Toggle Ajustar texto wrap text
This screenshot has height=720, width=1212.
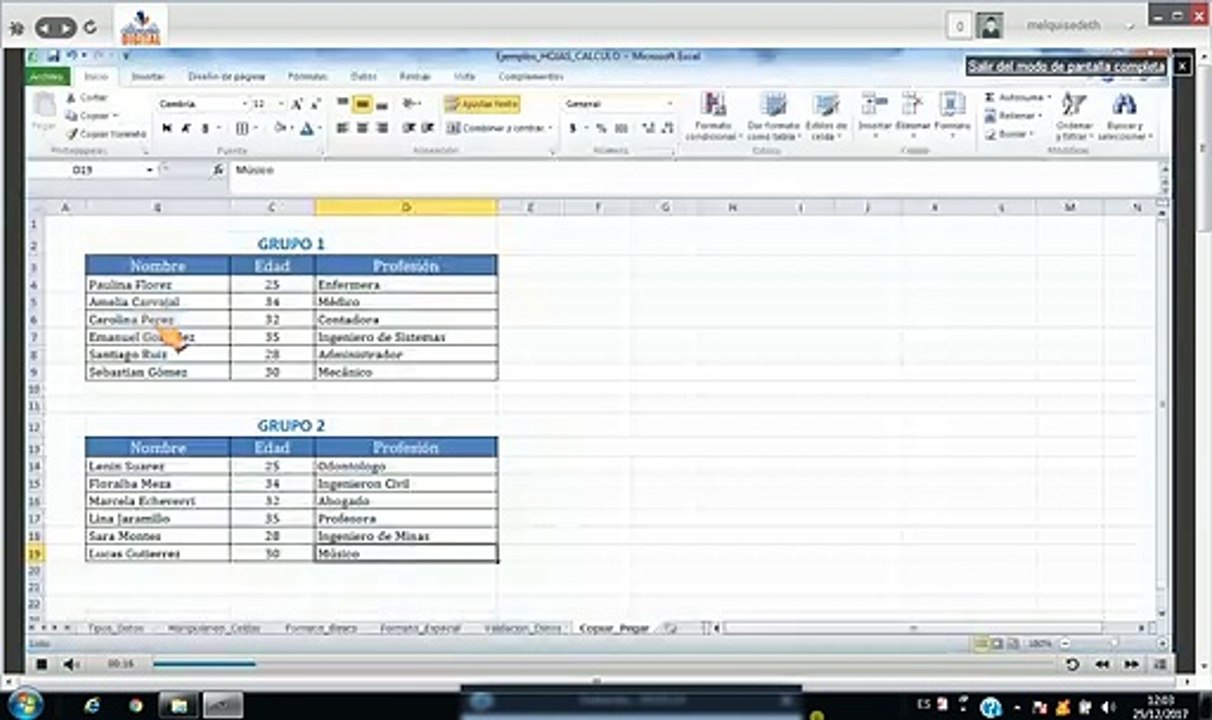(x=482, y=103)
